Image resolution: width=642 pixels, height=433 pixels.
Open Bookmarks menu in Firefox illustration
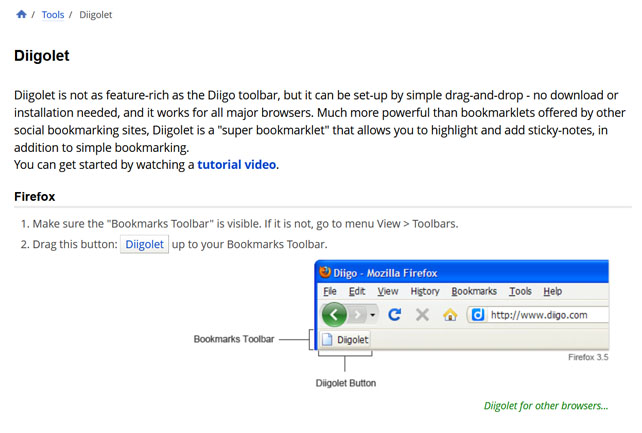(x=474, y=291)
